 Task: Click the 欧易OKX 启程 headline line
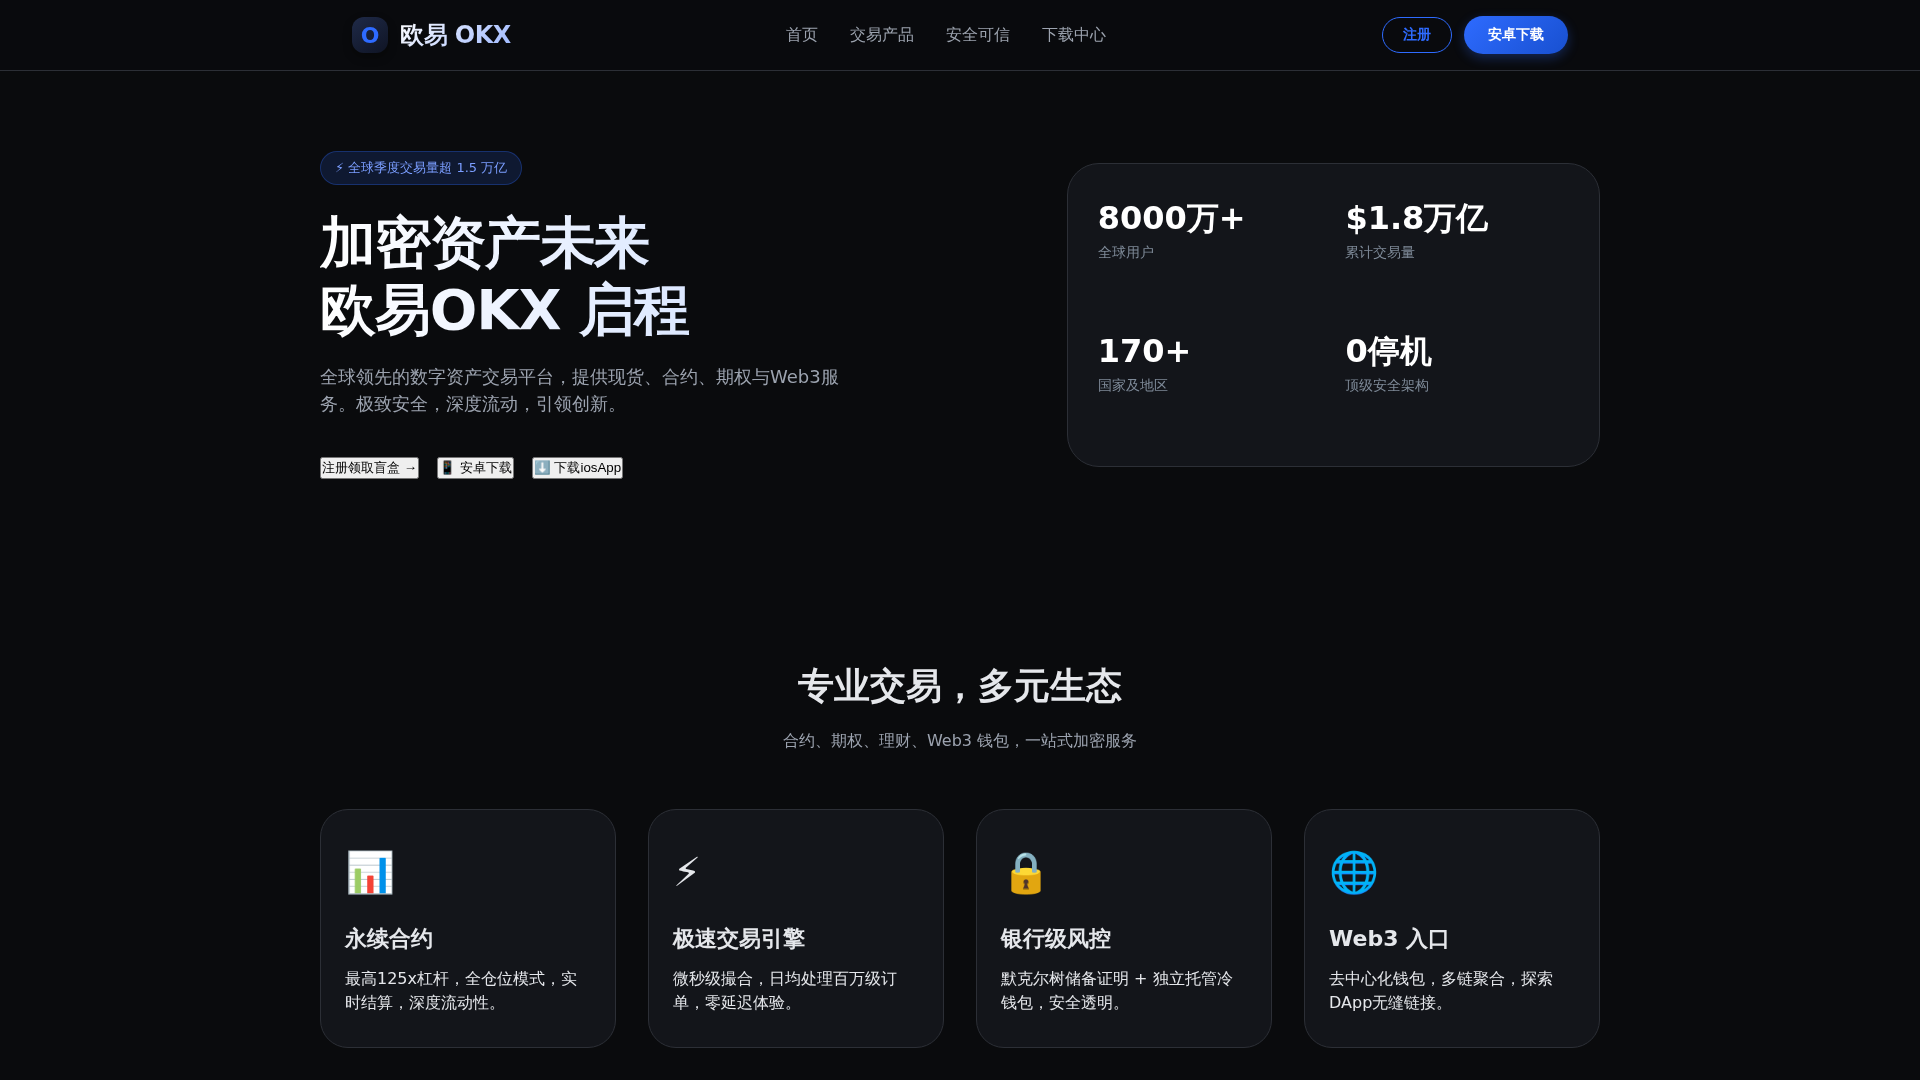click(504, 311)
